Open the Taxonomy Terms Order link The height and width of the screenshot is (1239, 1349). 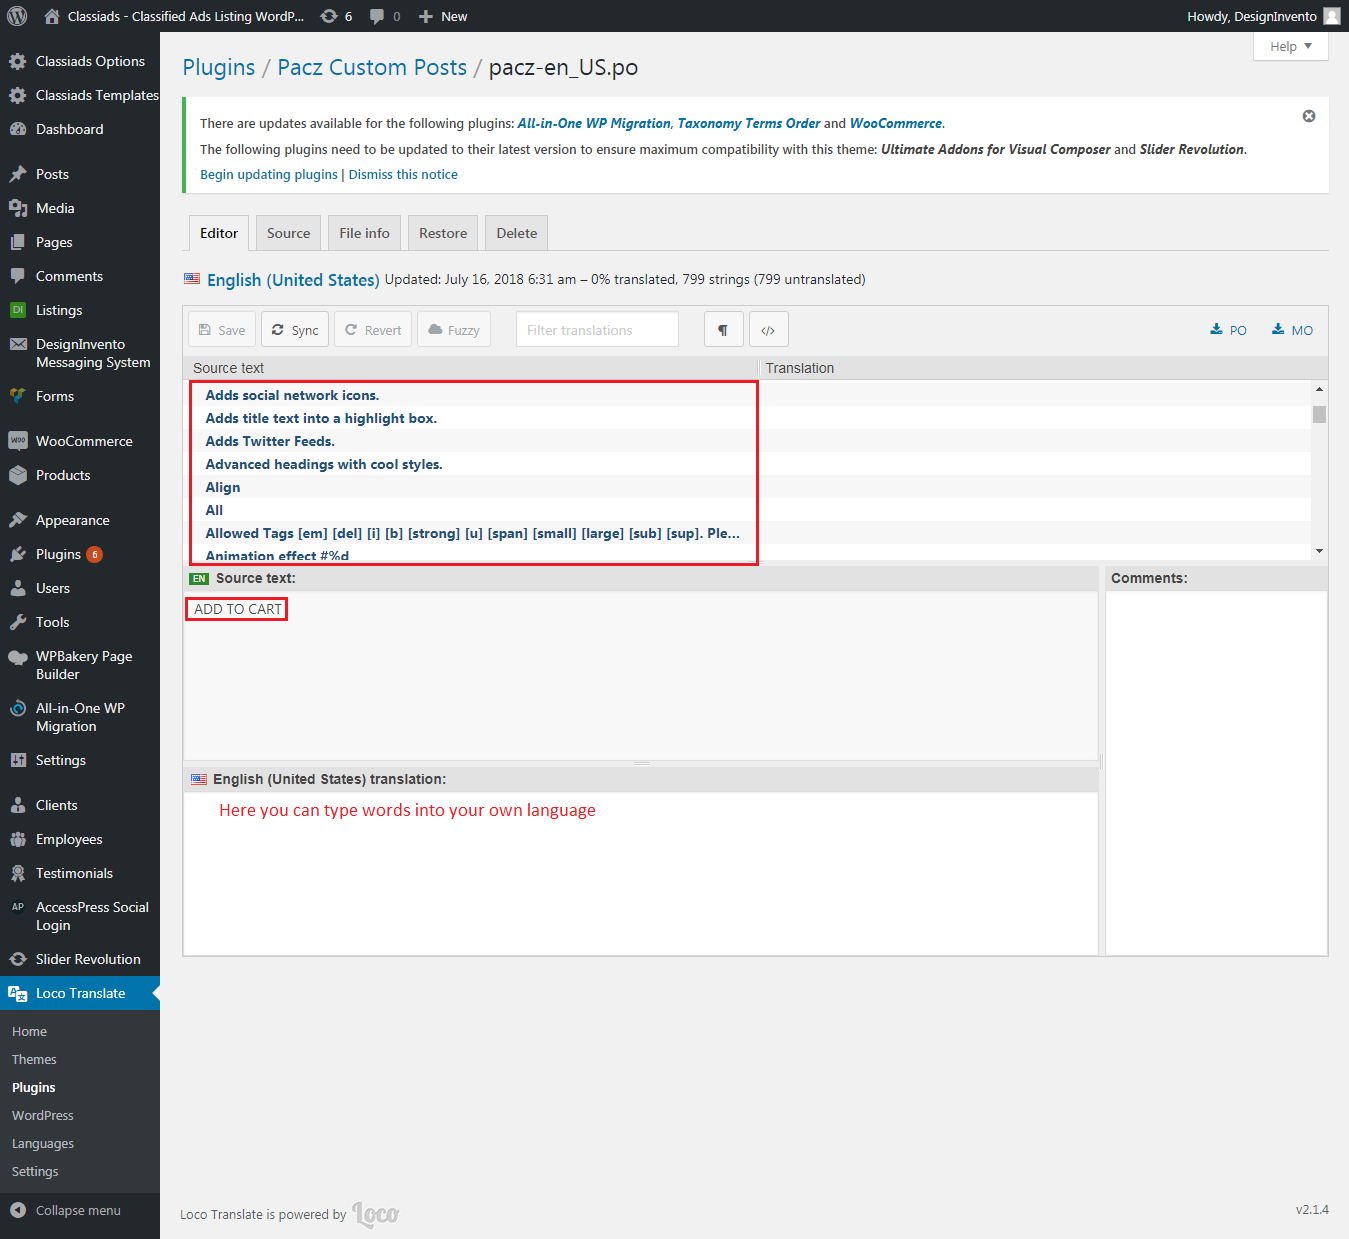749,123
